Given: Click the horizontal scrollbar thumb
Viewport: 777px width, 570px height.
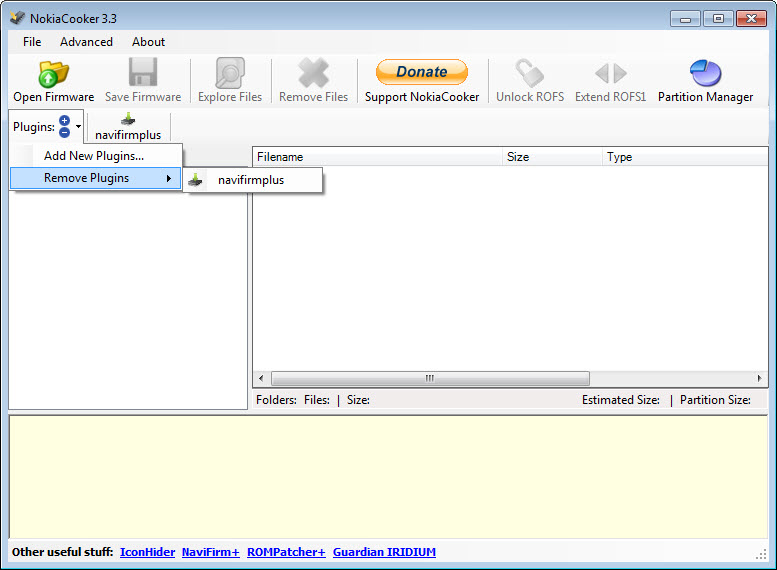Looking at the screenshot, I should (430, 379).
